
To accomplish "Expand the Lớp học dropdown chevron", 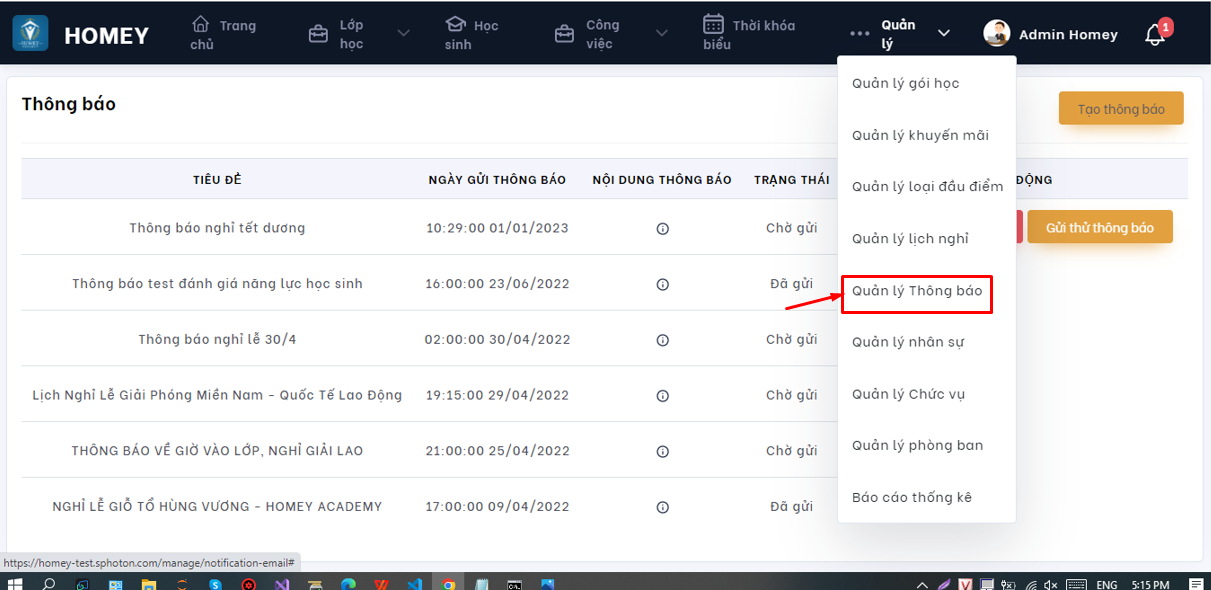I will click(403, 34).
